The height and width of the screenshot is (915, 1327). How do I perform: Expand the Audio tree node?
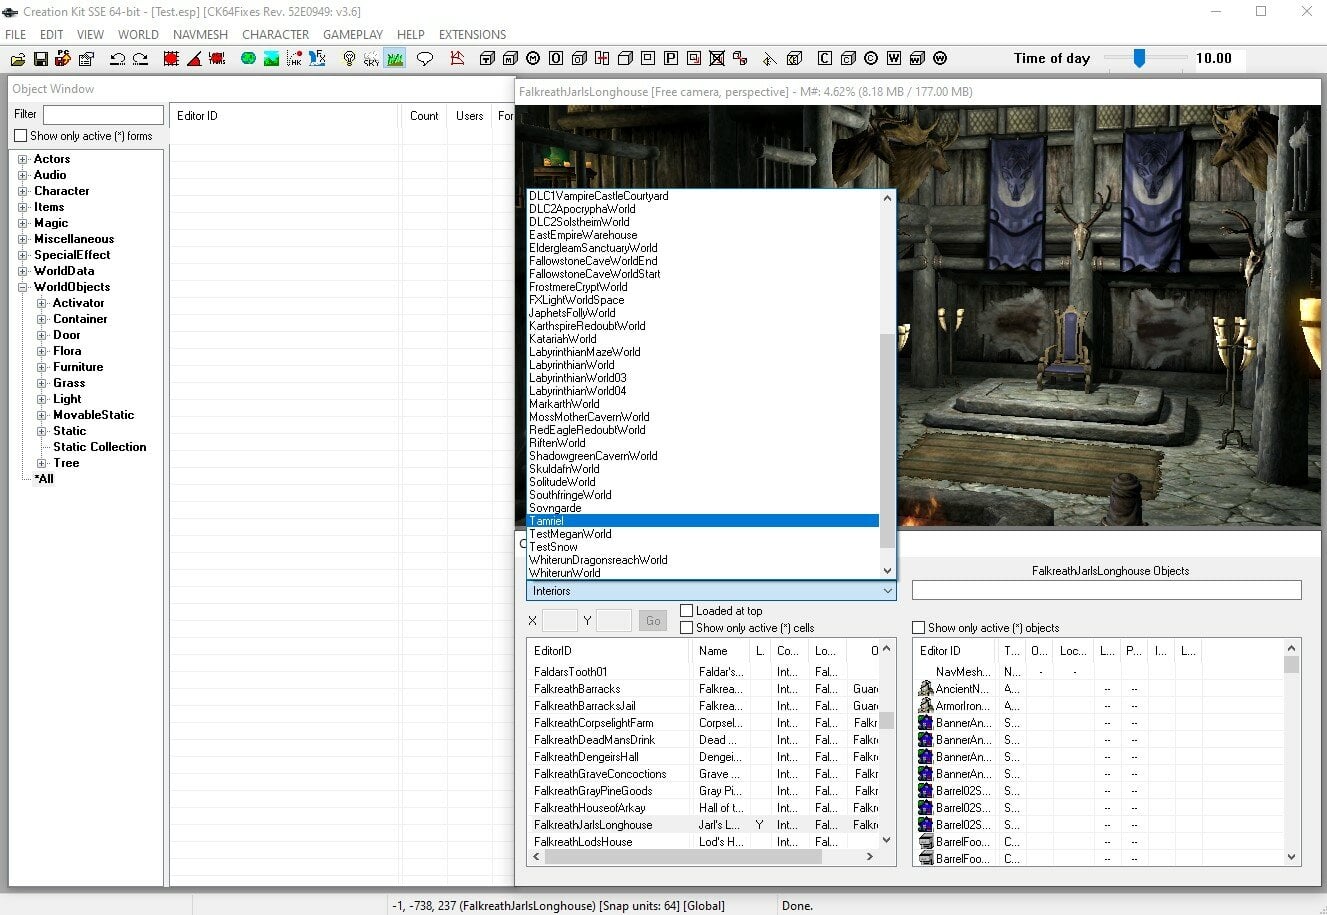pos(22,175)
